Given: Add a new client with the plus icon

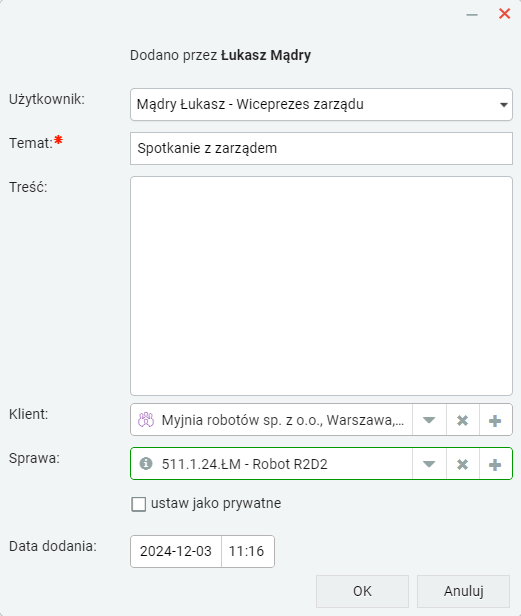Looking at the screenshot, I should [495, 420].
